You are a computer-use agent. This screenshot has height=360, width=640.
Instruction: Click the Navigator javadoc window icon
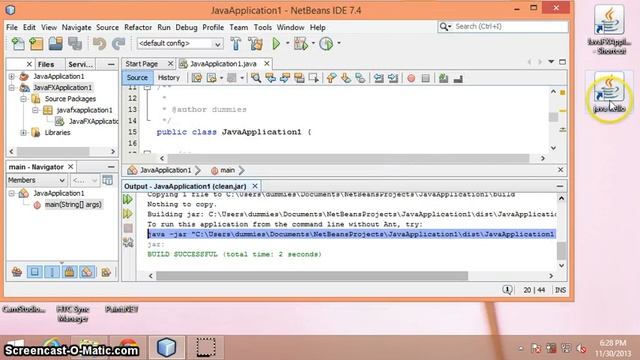click(107, 180)
